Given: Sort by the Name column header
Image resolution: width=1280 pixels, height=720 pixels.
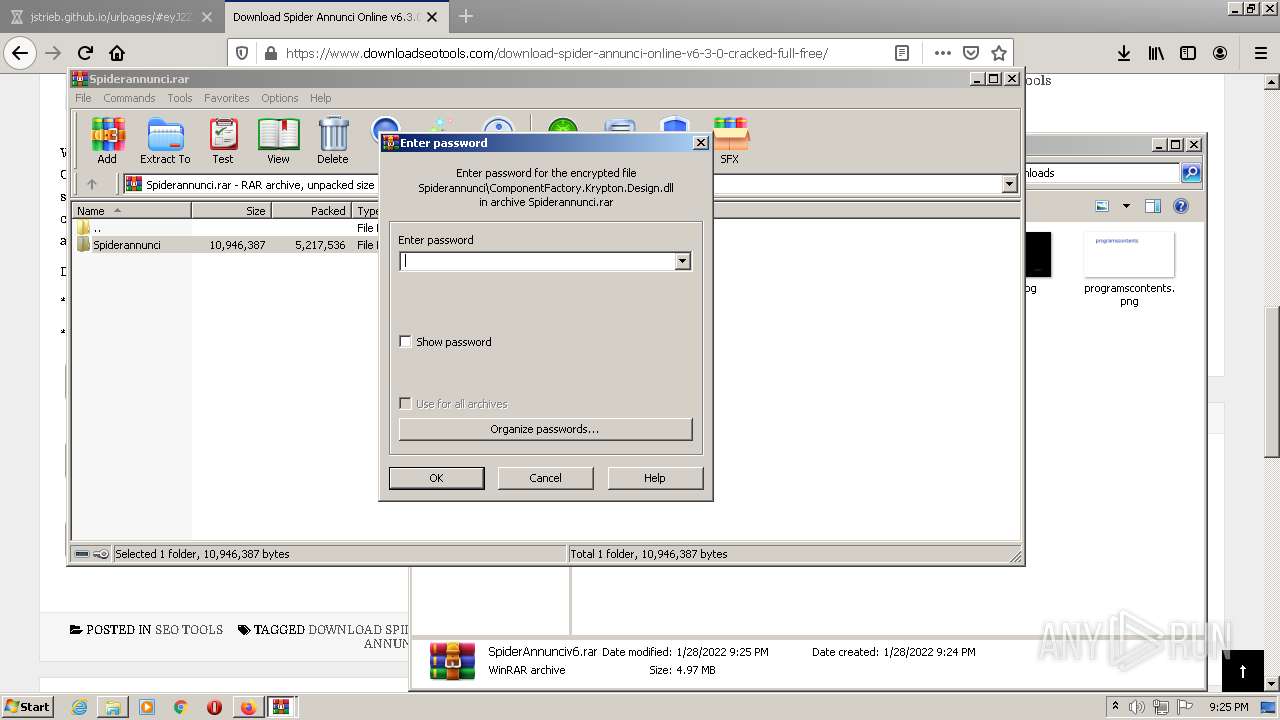Looking at the screenshot, I should (132, 211).
